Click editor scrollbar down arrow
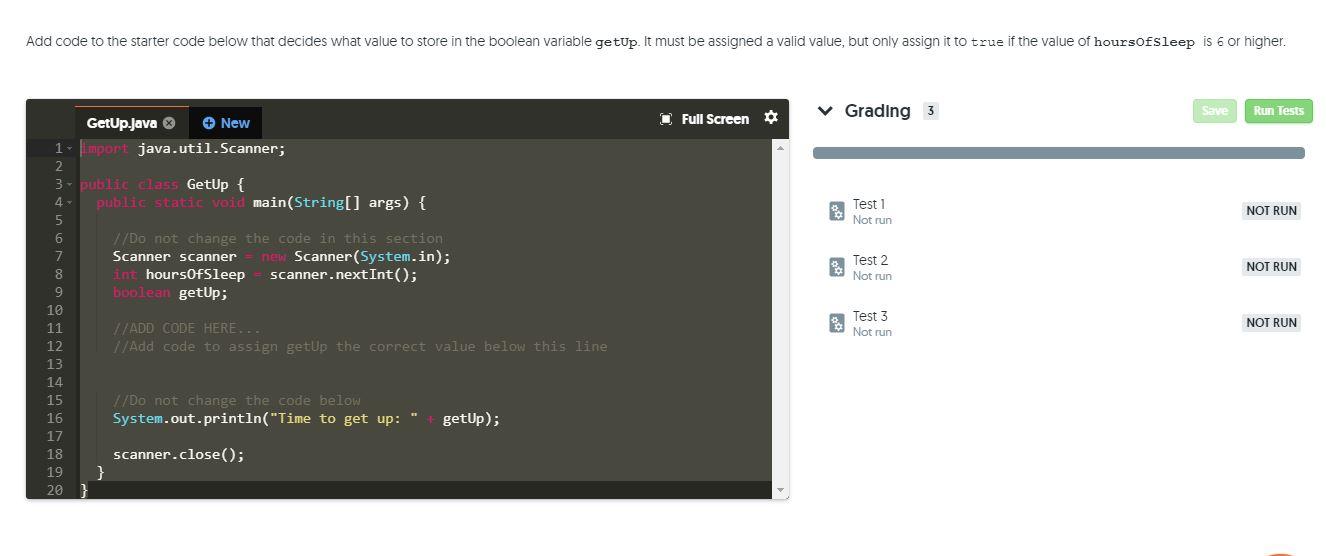 point(780,490)
